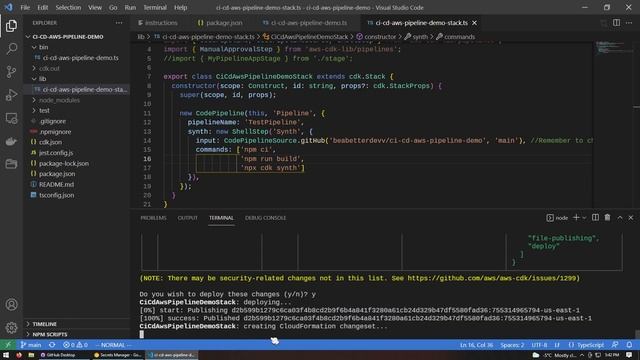Switch to the package.json editor tab
This screenshot has width=640, height=360.
(x=220, y=23)
